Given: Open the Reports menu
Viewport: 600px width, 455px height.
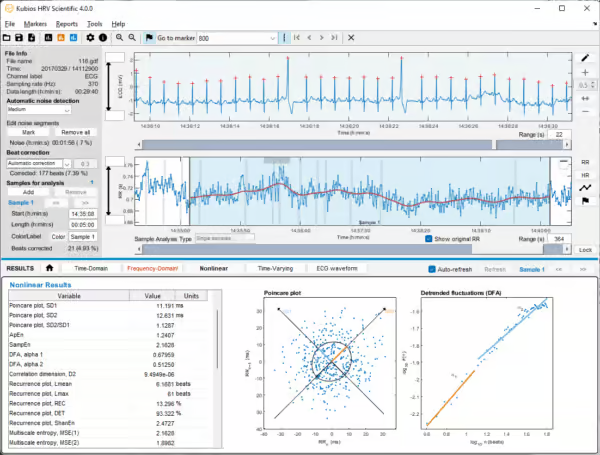Looking at the screenshot, I should coord(67,22).
